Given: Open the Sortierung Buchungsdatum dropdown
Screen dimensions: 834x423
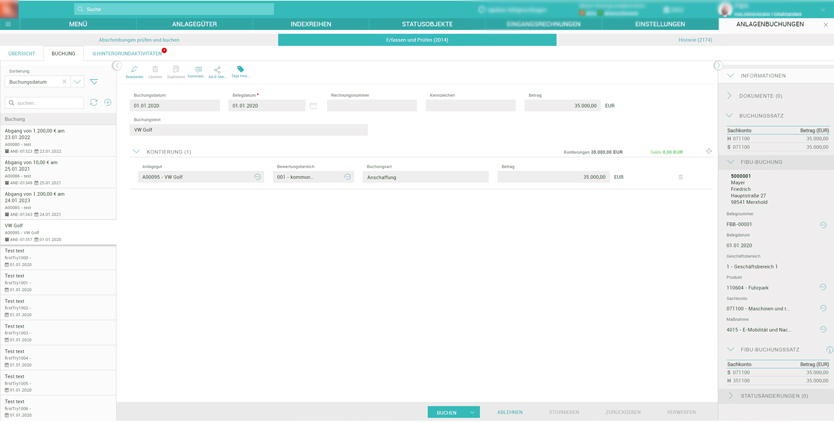Looking at the screenshot, I should tap(77, 82).
